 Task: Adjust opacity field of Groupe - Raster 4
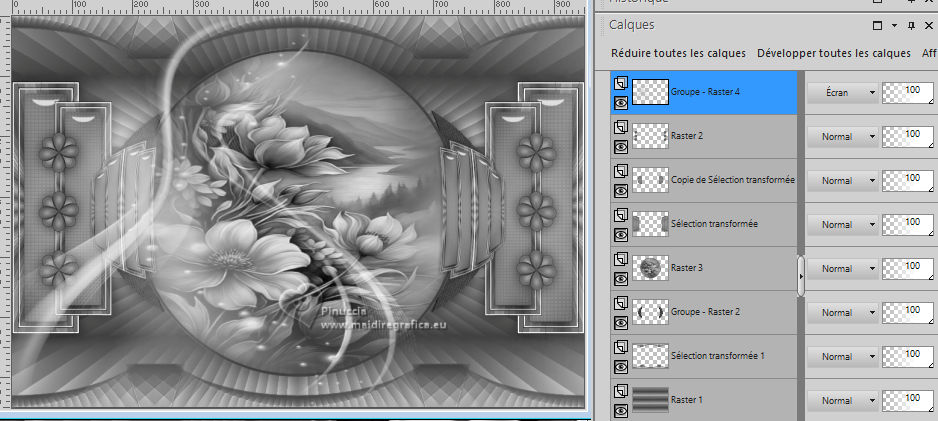pyautogui.click(x=907, y=93)
